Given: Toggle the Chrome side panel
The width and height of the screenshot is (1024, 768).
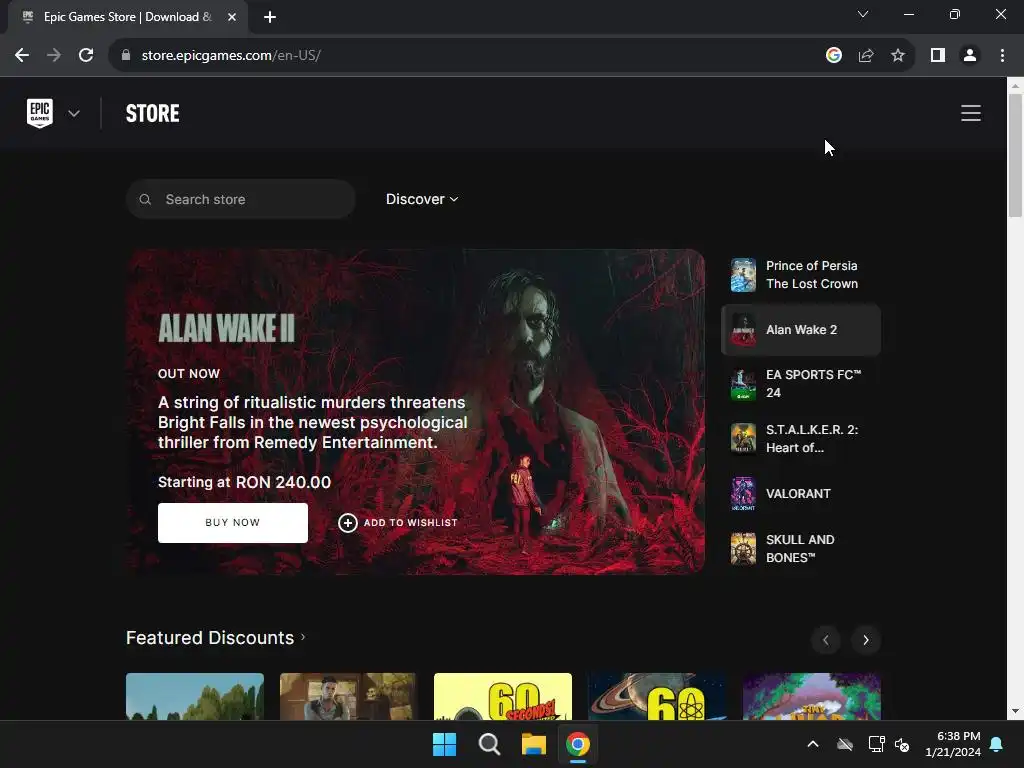Looking at the screenshot, I should click(938, 56).
